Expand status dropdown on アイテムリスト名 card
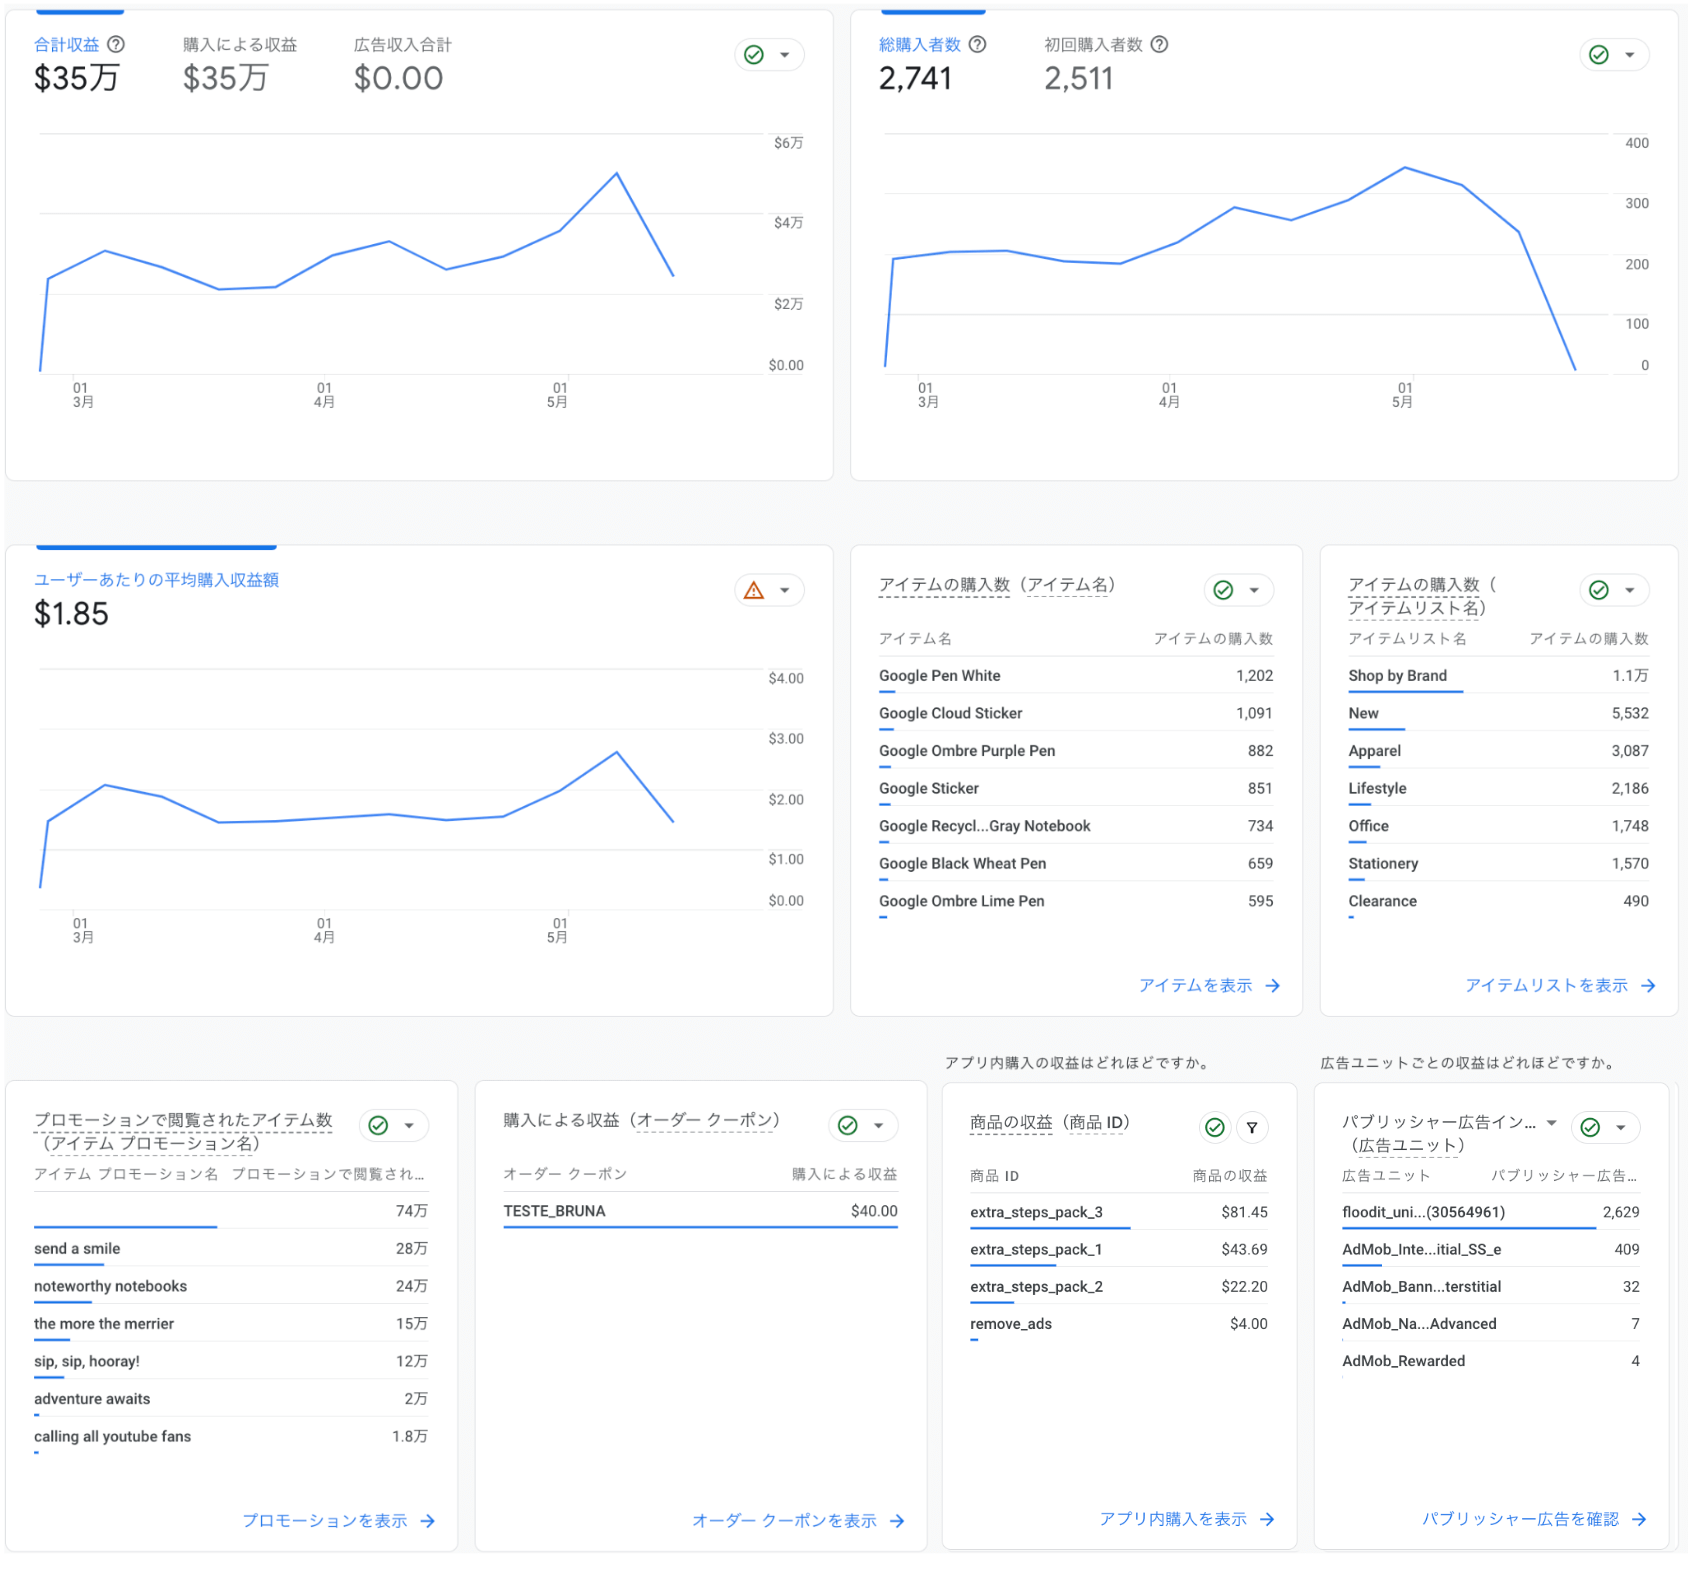This screenshot has width=1688, height=1574. [x=1630, y=590]
